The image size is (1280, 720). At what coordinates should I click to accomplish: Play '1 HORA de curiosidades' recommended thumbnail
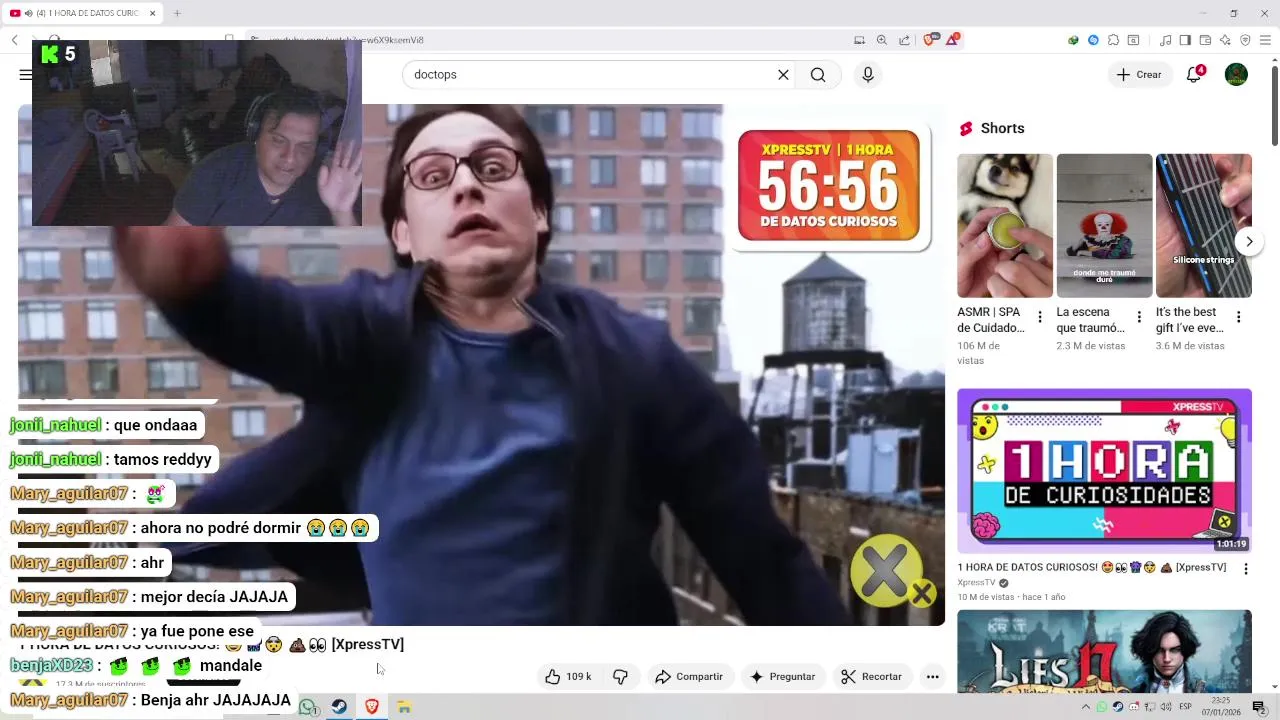tap(1104, 471)
